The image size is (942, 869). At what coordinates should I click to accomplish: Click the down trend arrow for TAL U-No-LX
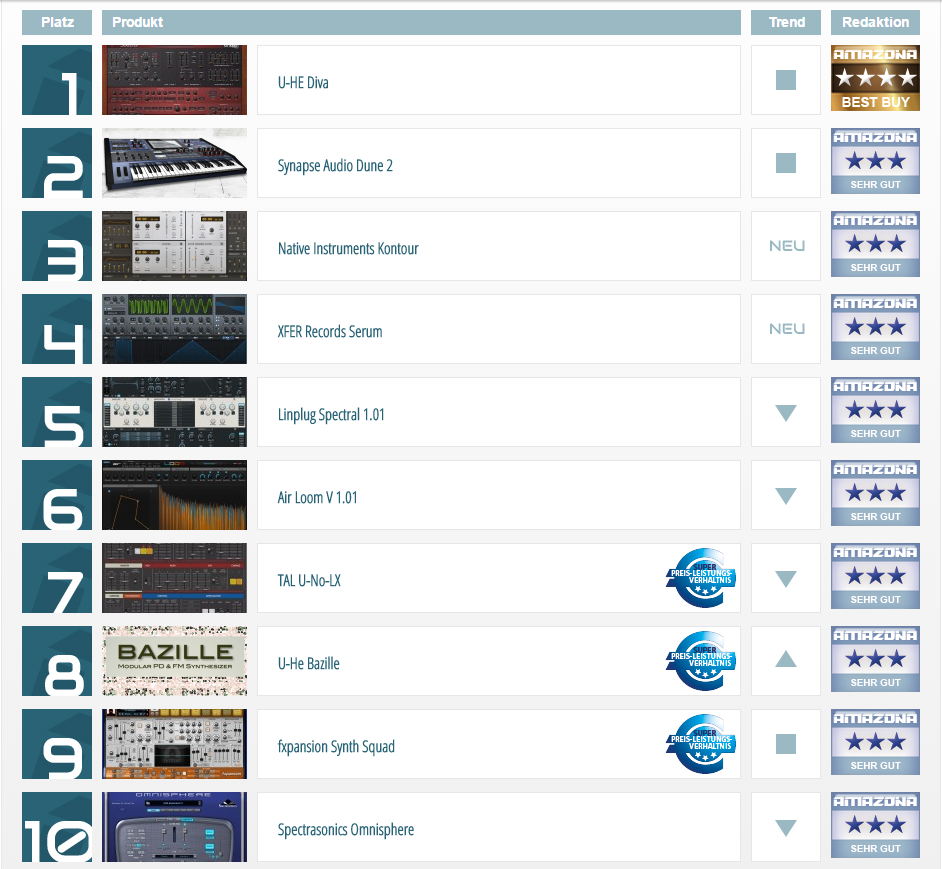coord(786,579)
